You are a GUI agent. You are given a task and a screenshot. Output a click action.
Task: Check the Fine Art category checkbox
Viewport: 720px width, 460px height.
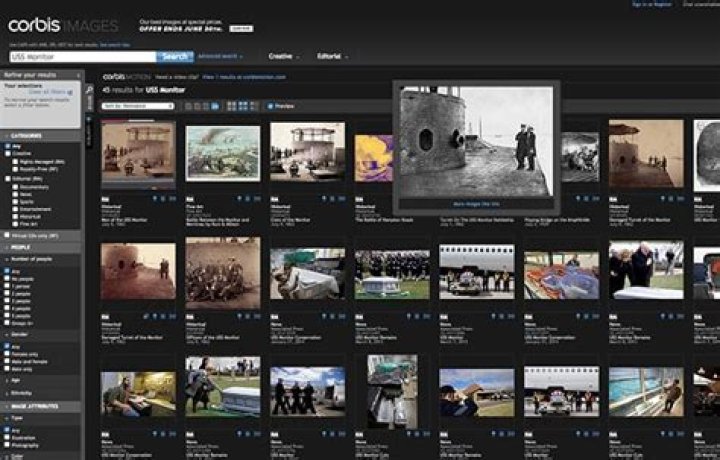coord(15,224)
